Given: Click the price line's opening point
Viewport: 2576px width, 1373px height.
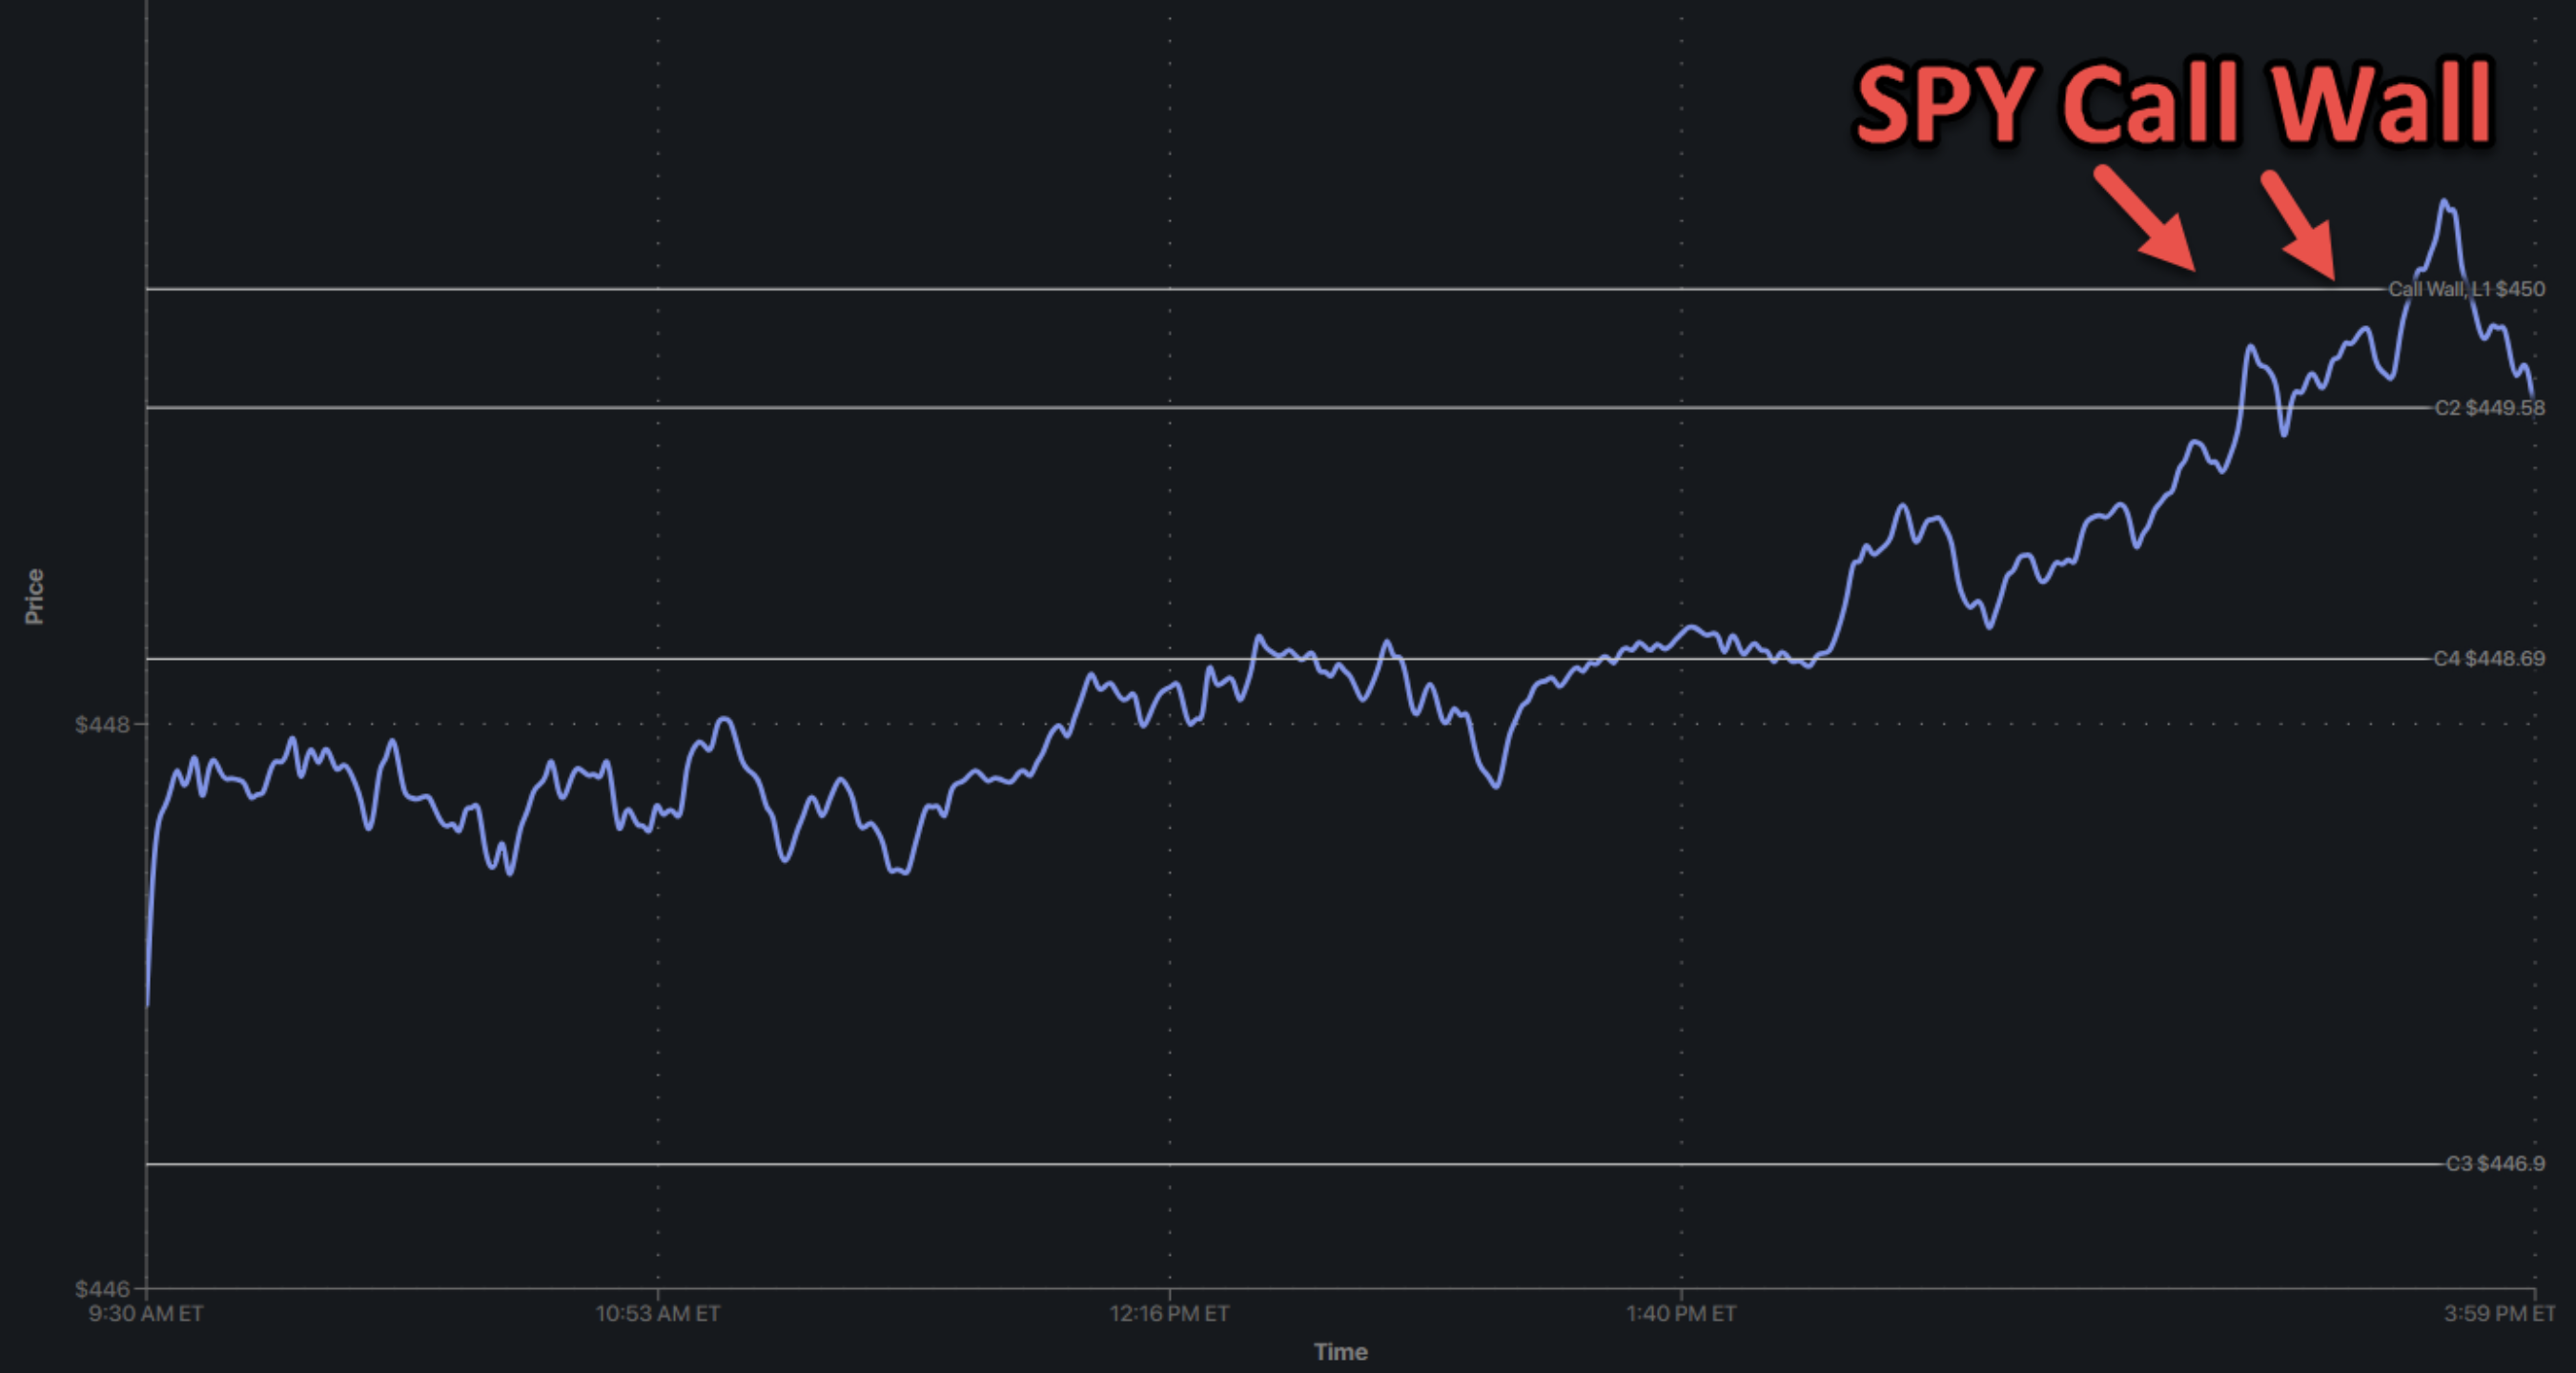Looking at the screenshot, I should [x=148, y=1003].
